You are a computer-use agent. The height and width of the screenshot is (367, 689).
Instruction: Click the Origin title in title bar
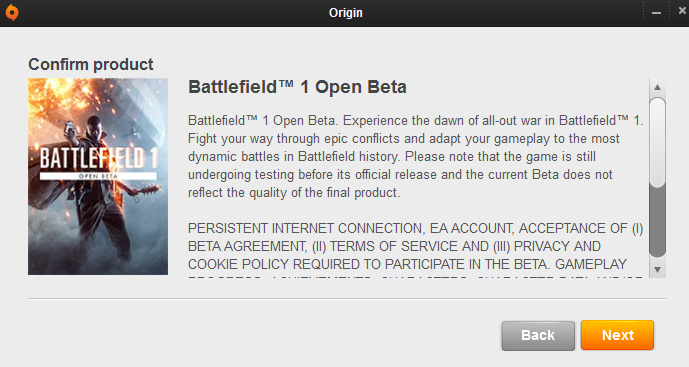point(346,13)
